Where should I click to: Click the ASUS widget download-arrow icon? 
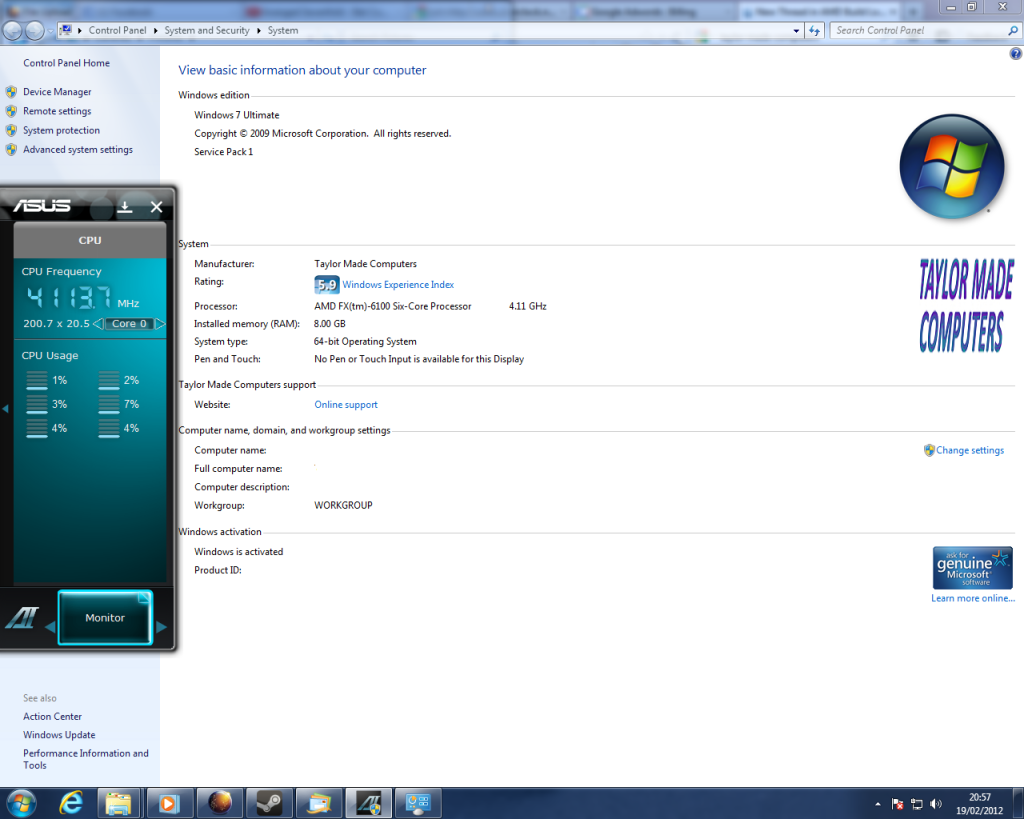[x=125, y=207]
